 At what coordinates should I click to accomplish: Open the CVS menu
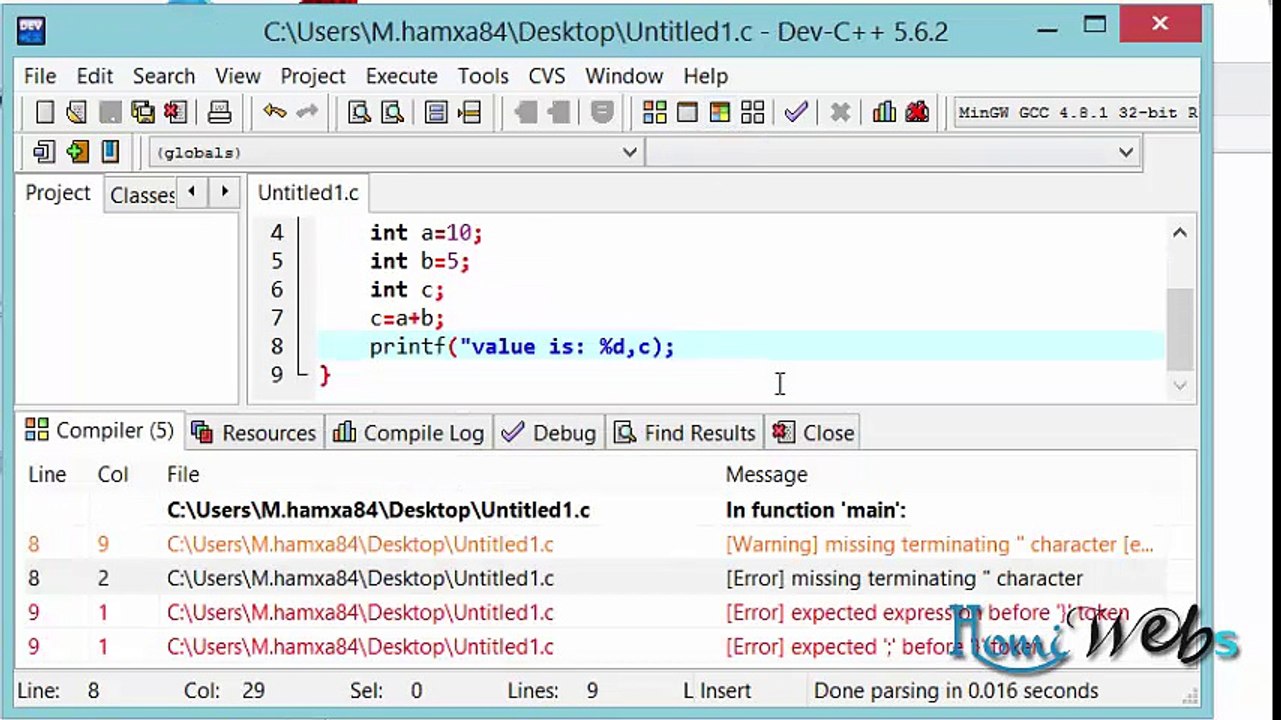click(x=547, y=76)
